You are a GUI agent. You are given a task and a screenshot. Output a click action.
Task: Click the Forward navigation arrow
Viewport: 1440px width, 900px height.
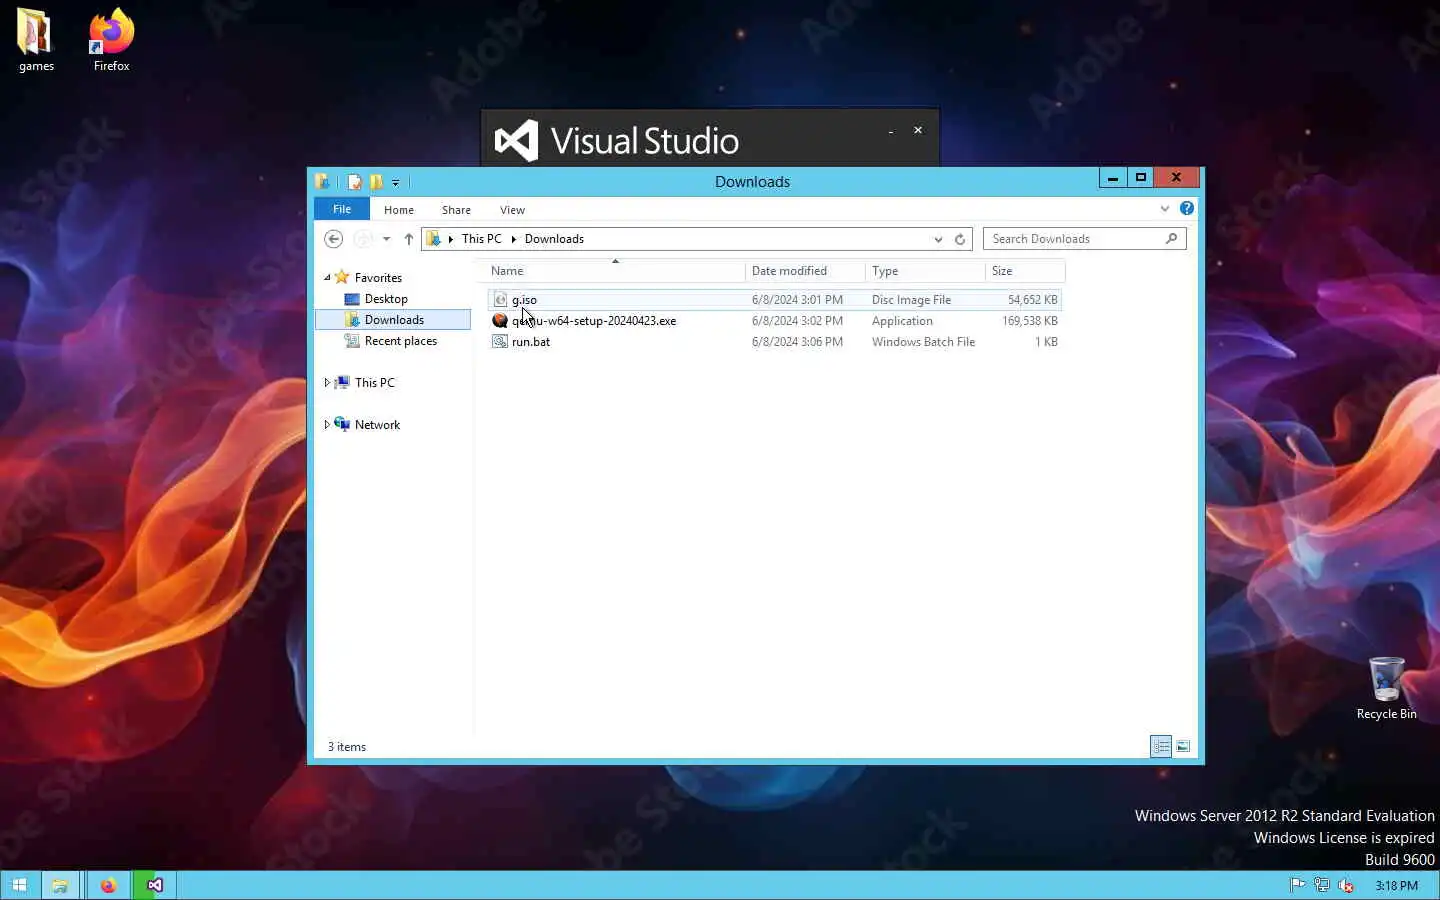coord(363,239)
